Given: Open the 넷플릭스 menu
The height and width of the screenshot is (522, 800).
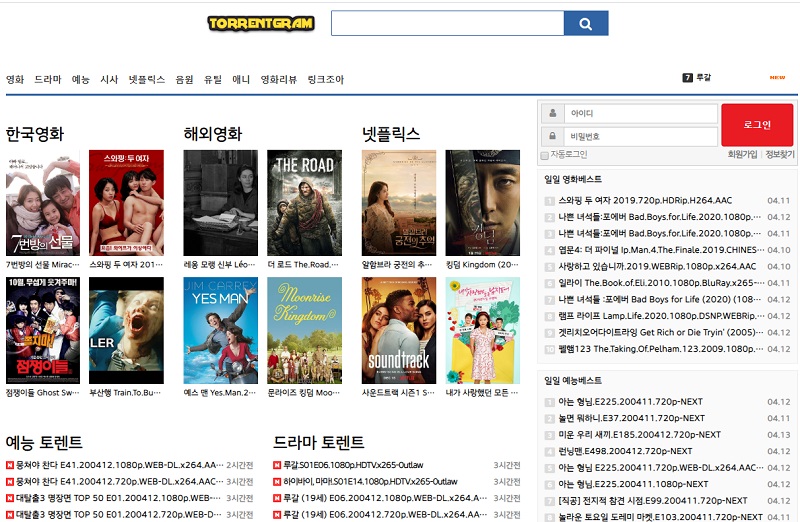Looking at the screenshot, I should click(x=146, y=80).
